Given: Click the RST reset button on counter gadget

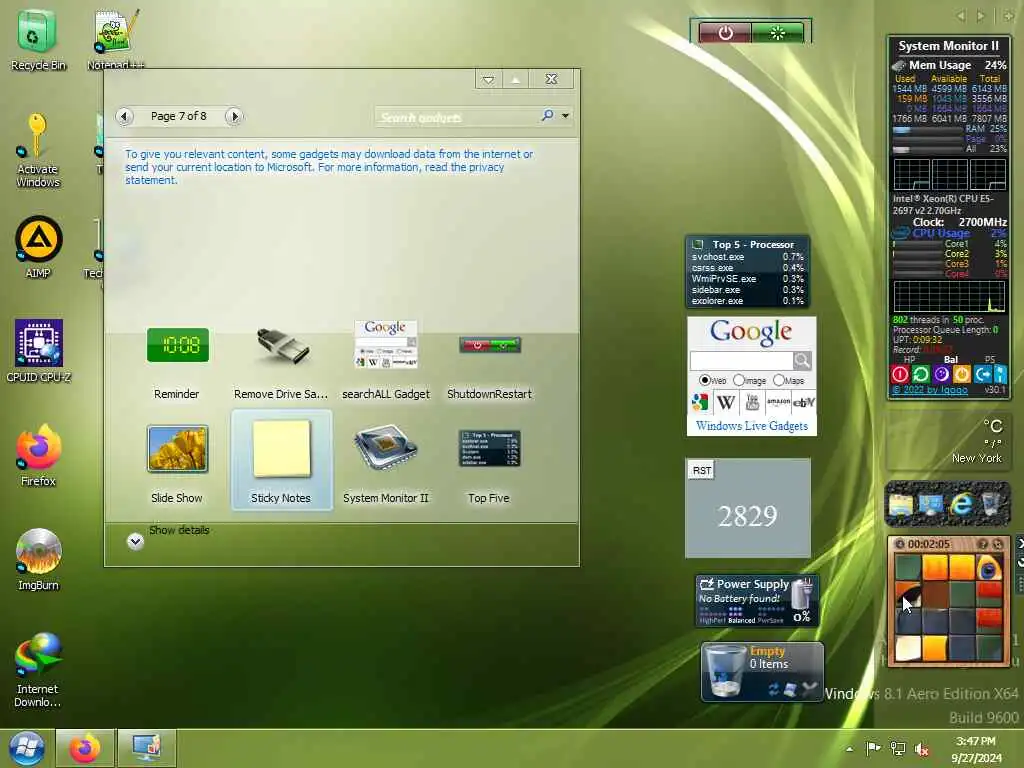Looking at the screenshot, I should click(x=702, y=470).
